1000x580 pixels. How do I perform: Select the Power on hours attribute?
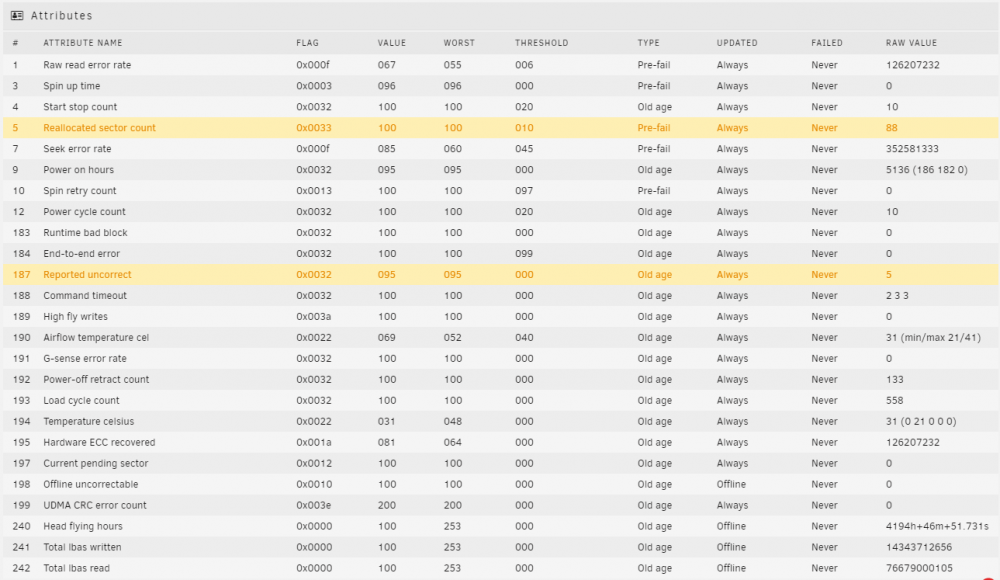[x=78, y=170]
